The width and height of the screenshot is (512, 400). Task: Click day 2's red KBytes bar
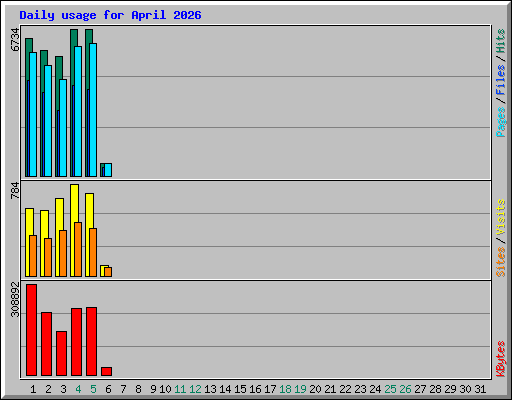[47, 344]
